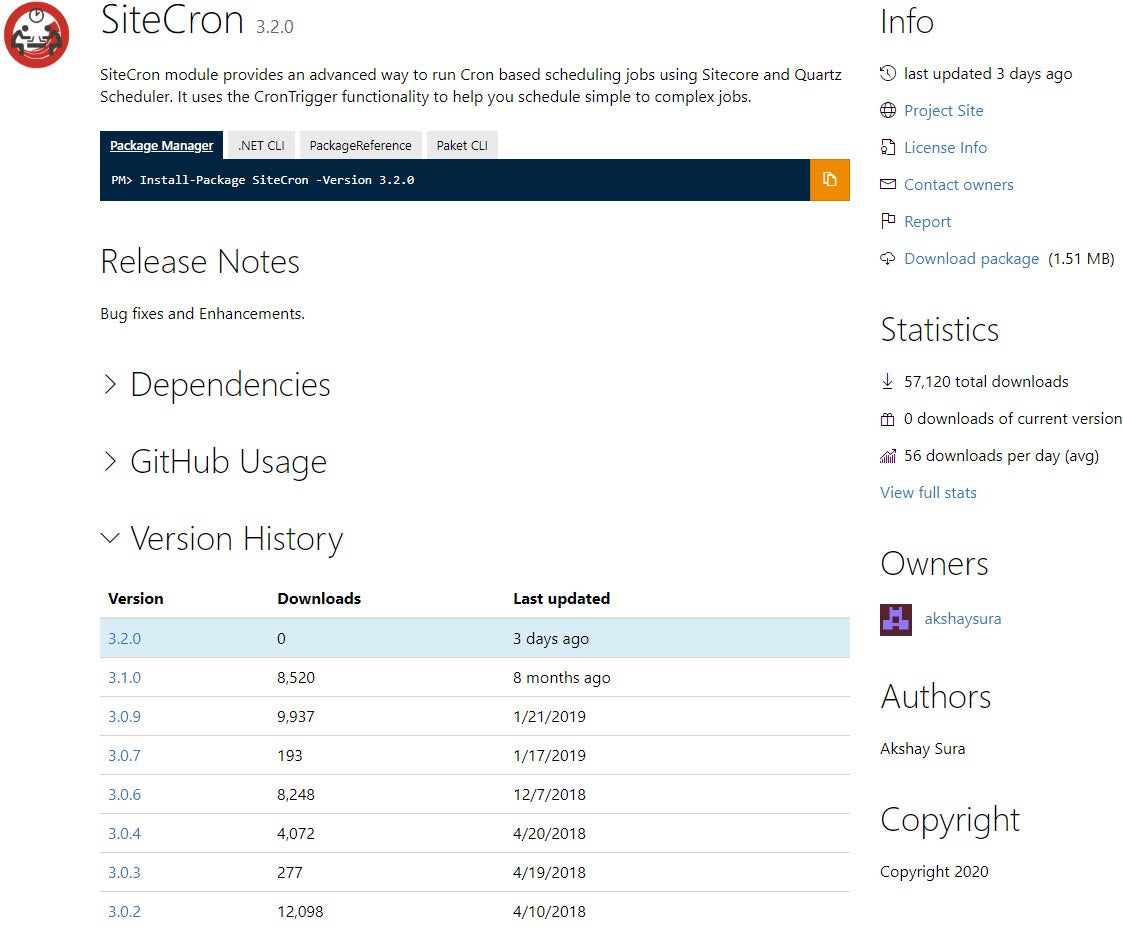Open the View full stats link

tap(928, 493)
